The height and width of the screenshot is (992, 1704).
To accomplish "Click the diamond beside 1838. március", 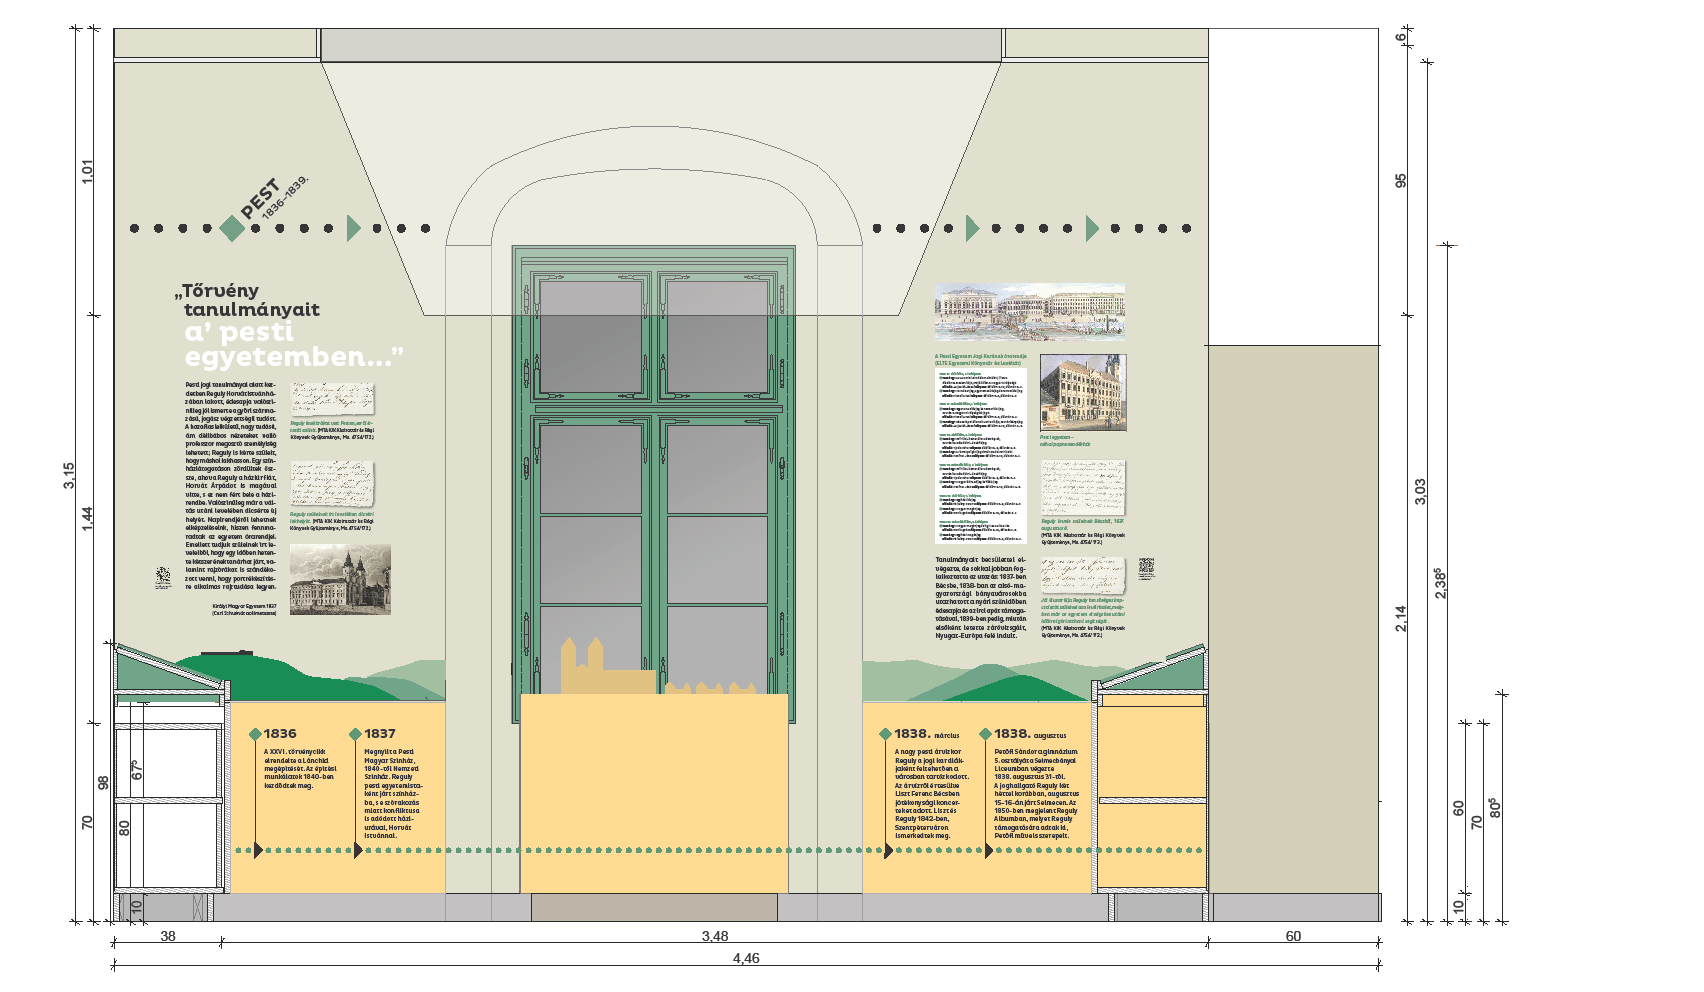I will (885, 734).
